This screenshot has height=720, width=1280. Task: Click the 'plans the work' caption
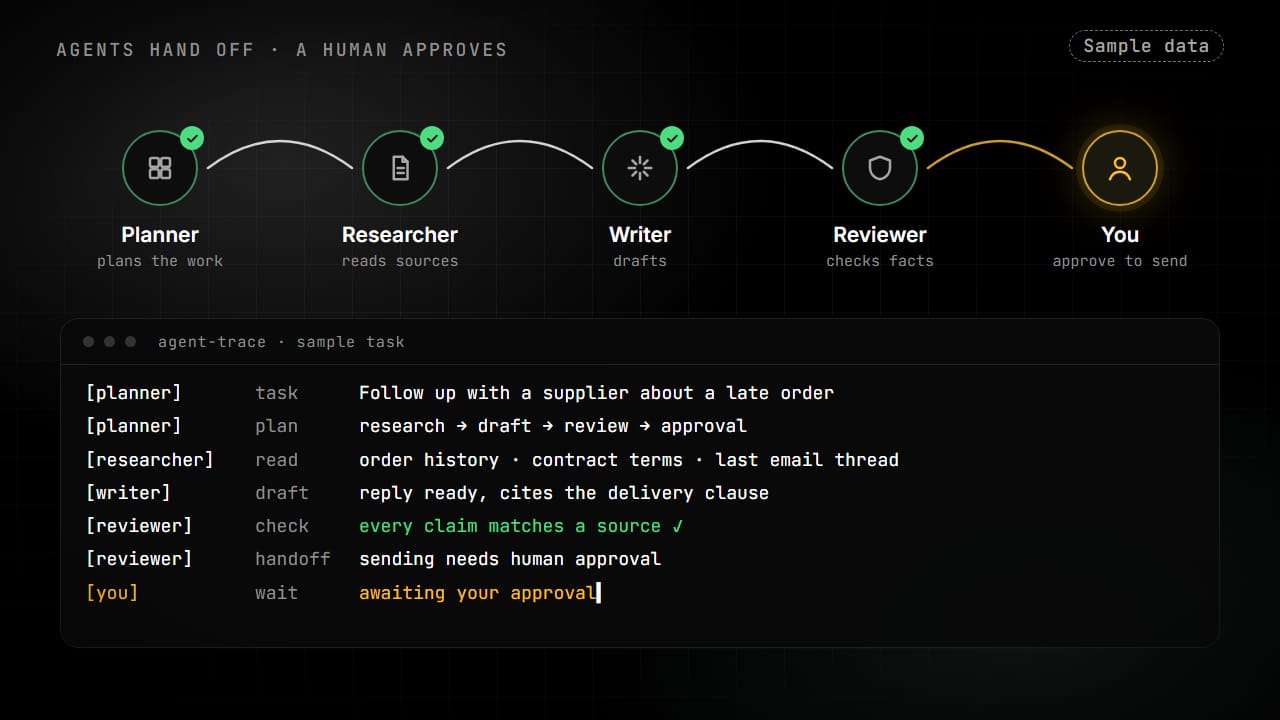[x=160, y=261]
